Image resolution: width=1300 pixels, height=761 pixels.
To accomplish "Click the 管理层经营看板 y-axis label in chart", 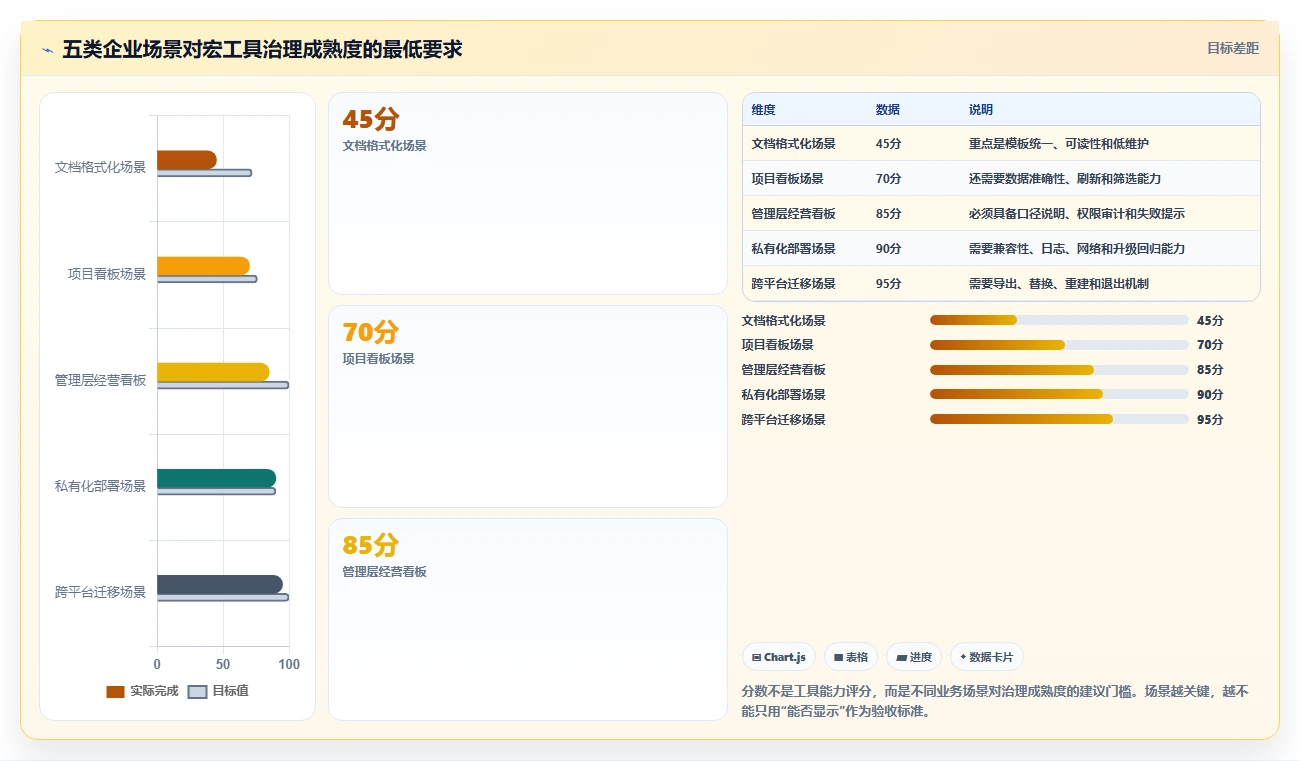I will [100, 380].
